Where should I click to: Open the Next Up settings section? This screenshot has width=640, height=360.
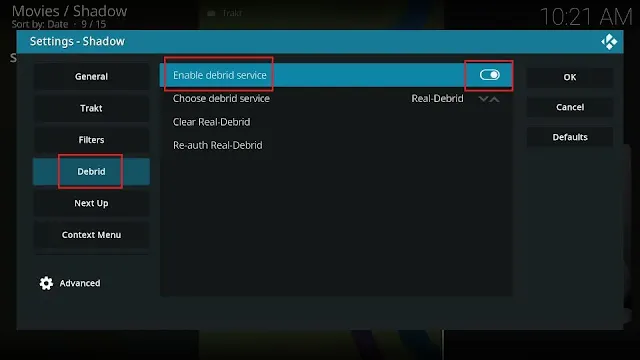click(x=91, y=203)
